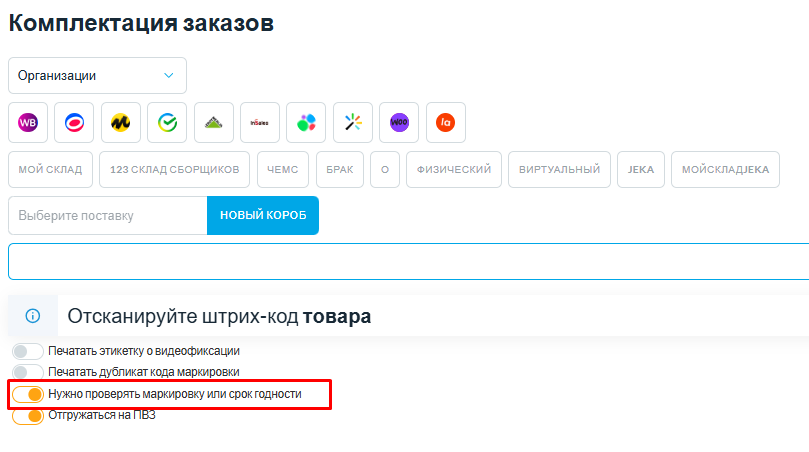
Task: Select the Wildberries (WB) marketplace icon
Action: (x=28, y=122)
